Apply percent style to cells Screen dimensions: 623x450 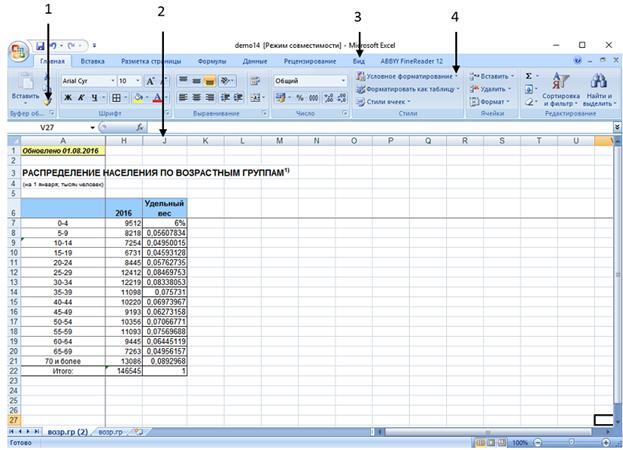(300, 98)
